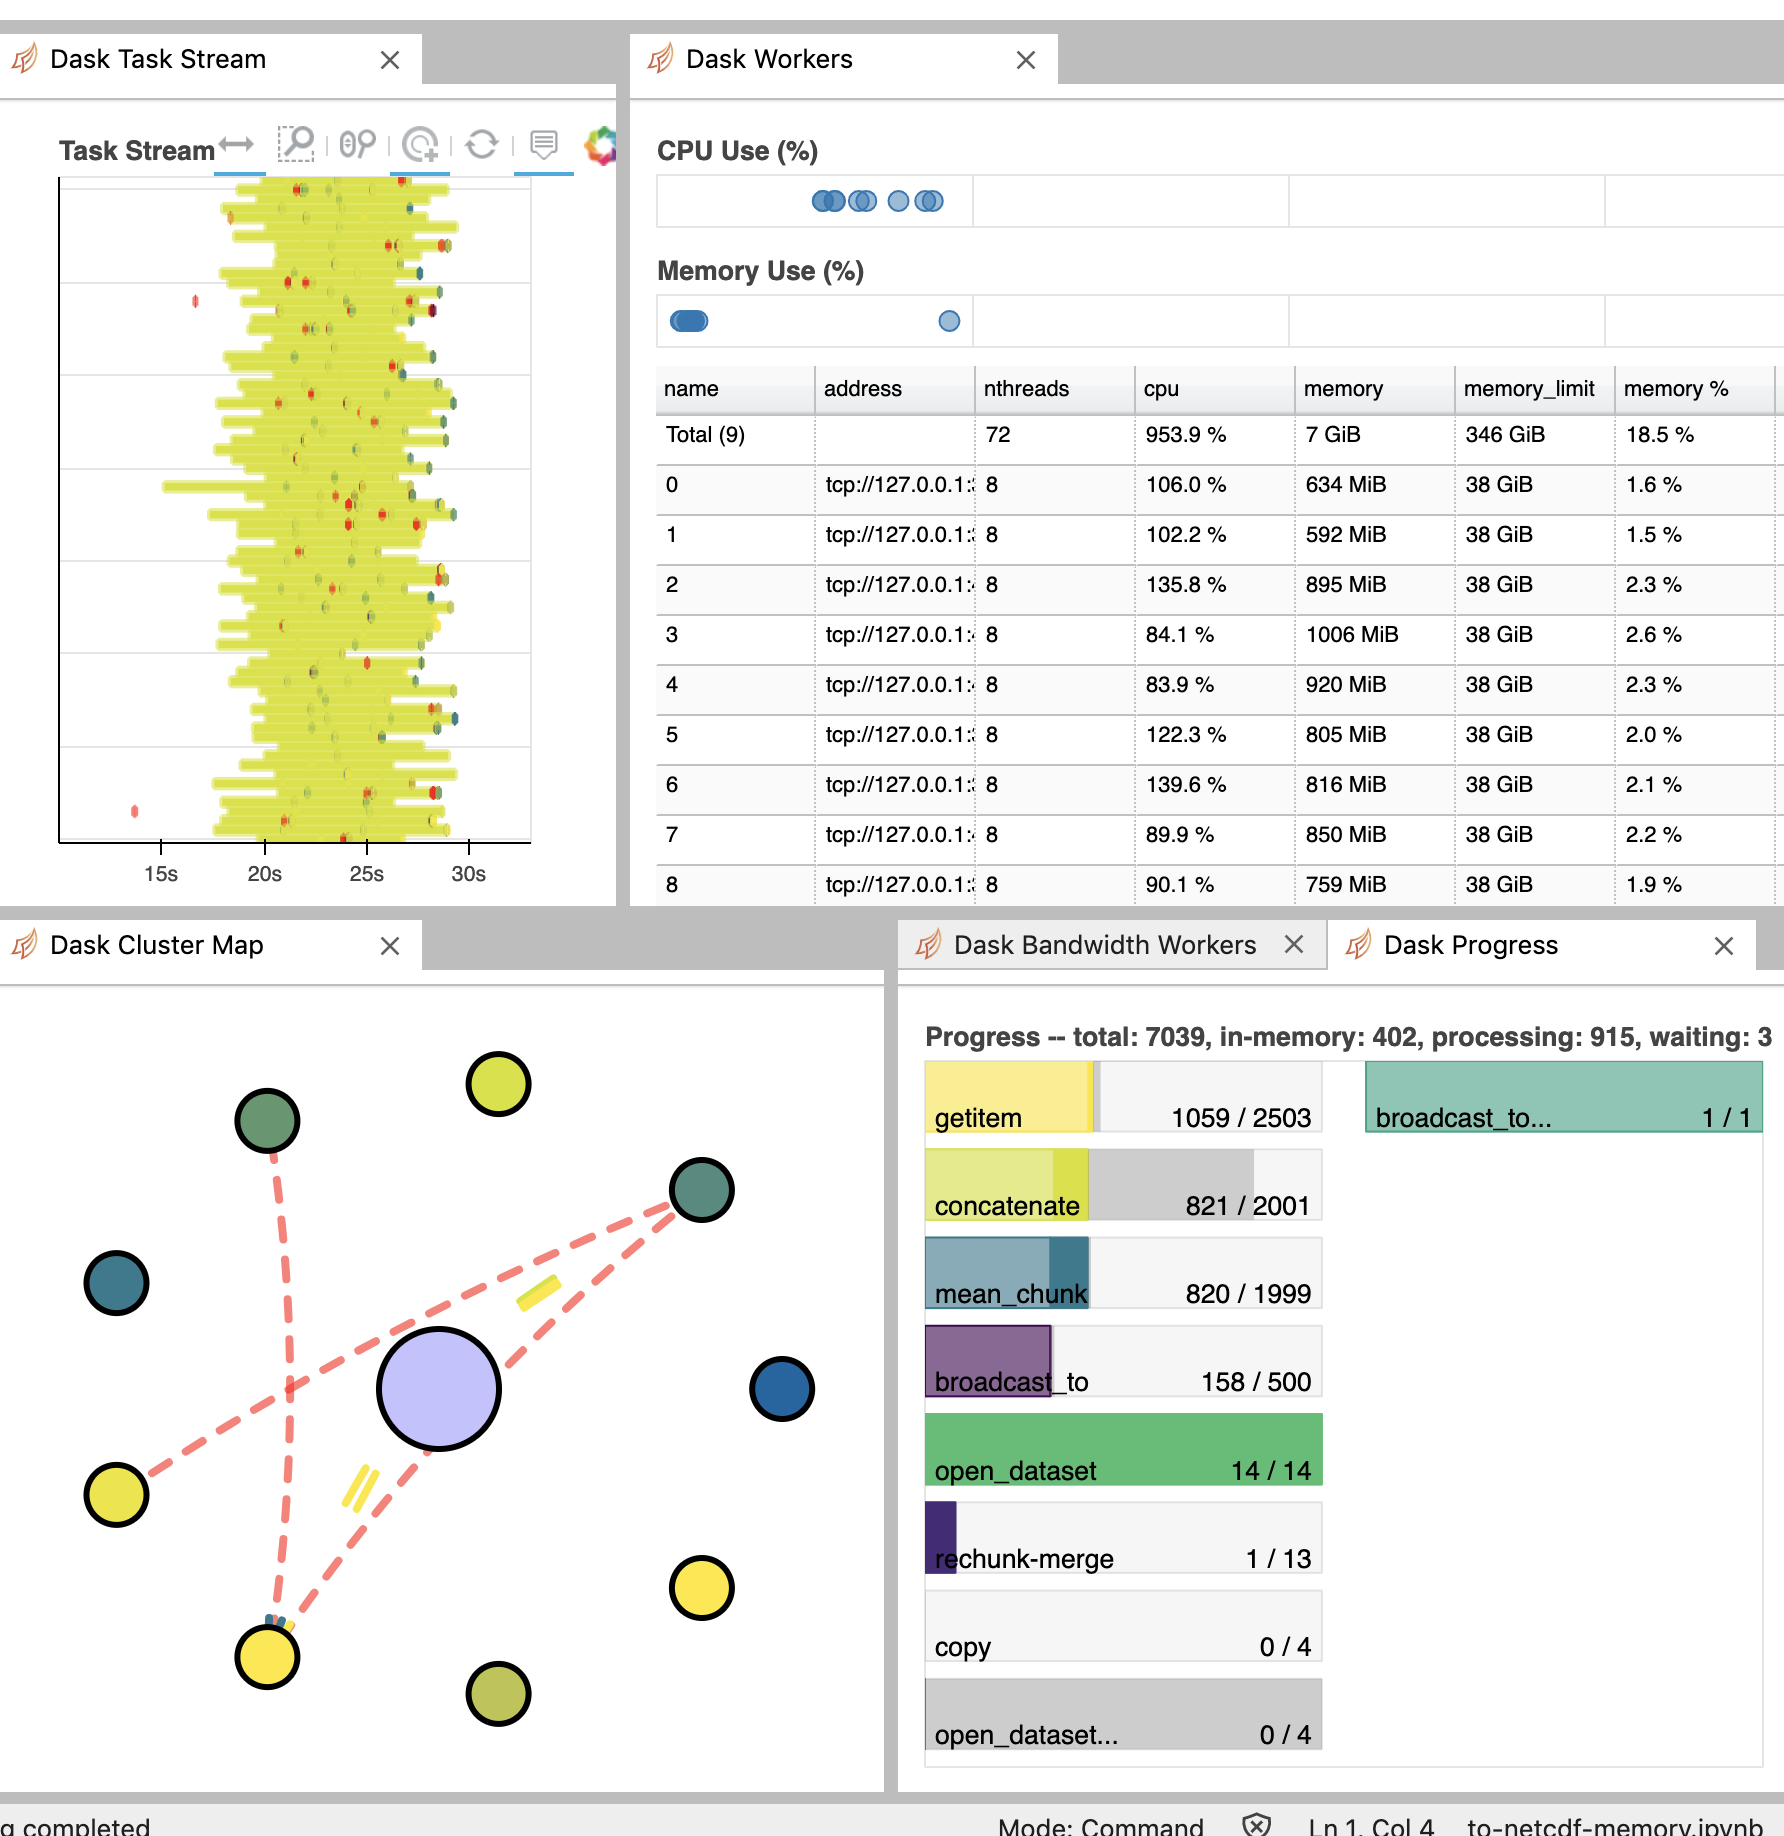This screenshot has width=1784, height=1836.
Task: Enable the wheel zoom tool
Action: [358, 146]
